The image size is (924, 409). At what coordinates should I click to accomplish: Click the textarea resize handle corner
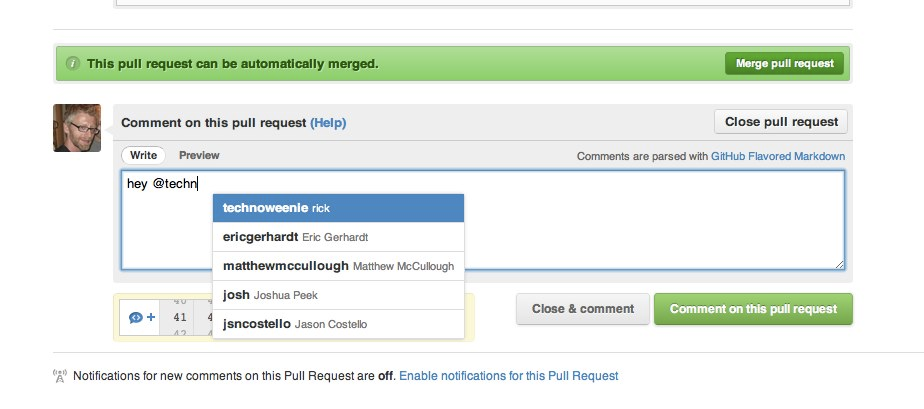[x=839, y=265]
